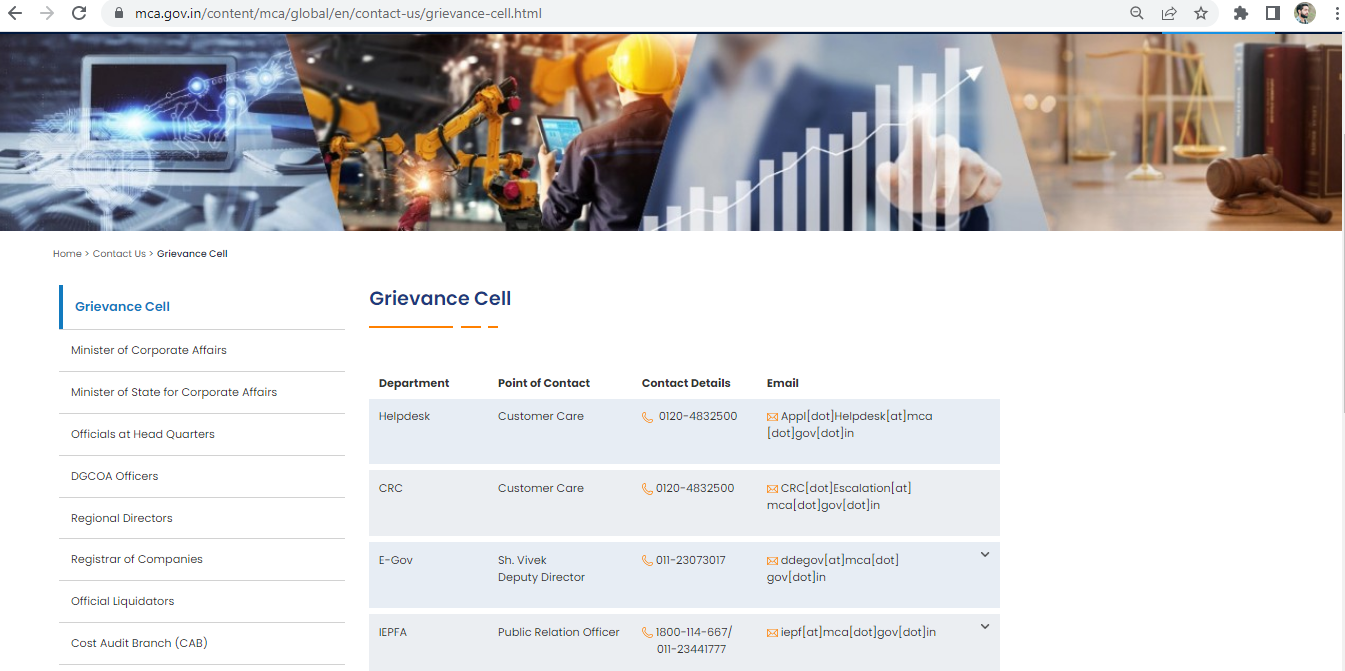Click Home breadcrumb link
Image resolution: width=1345 pixels, height=671 pixels.
click(67, 254)
